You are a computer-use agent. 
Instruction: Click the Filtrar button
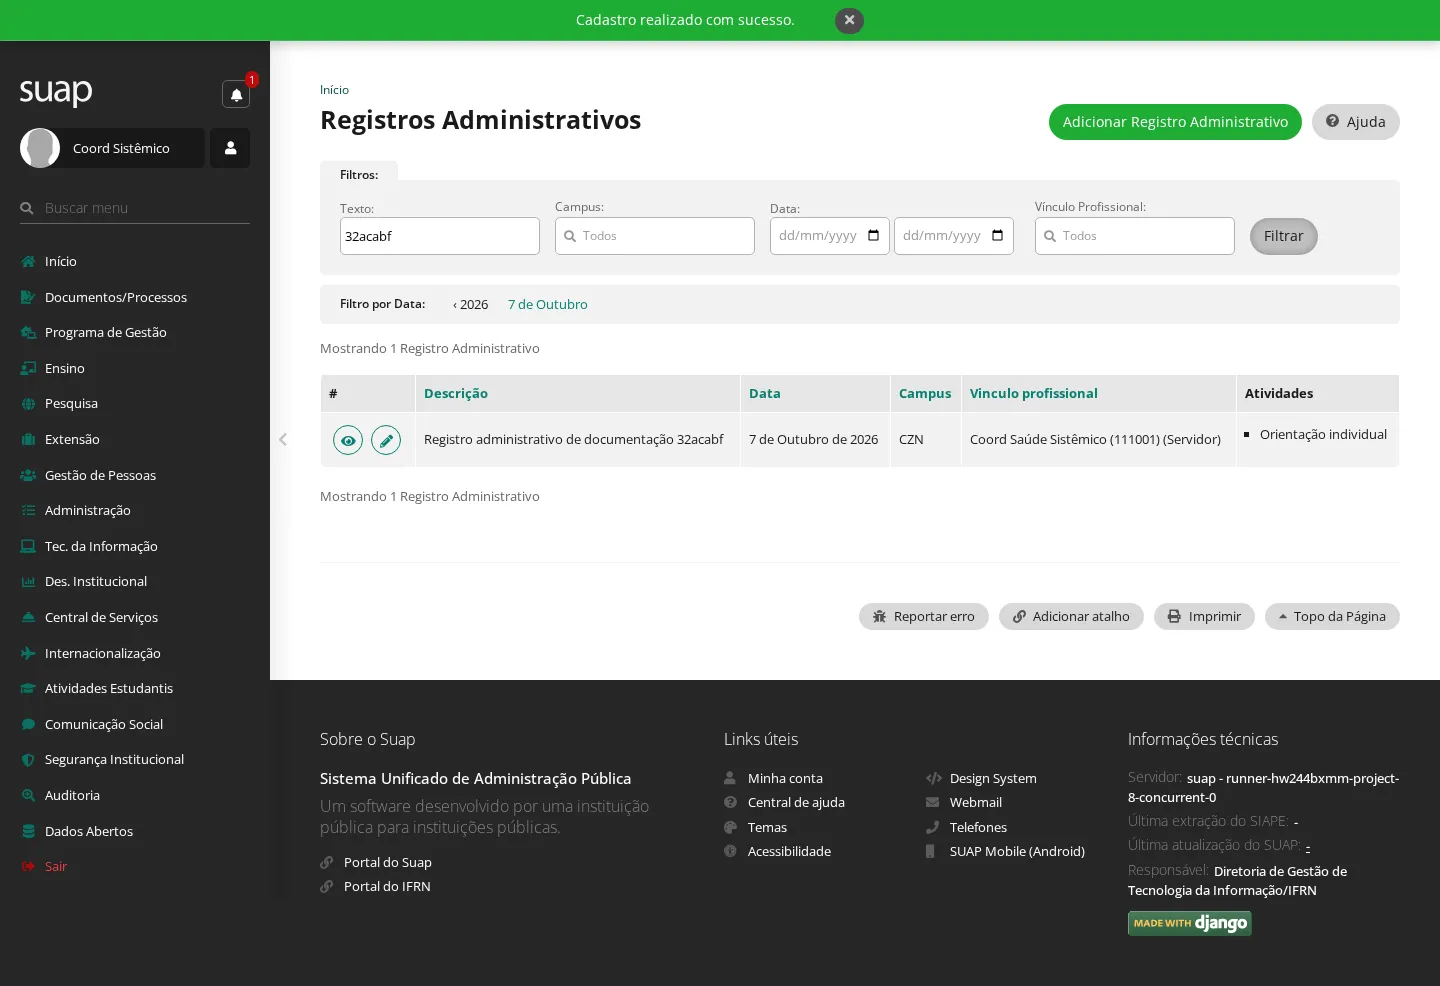point(1284,236)
